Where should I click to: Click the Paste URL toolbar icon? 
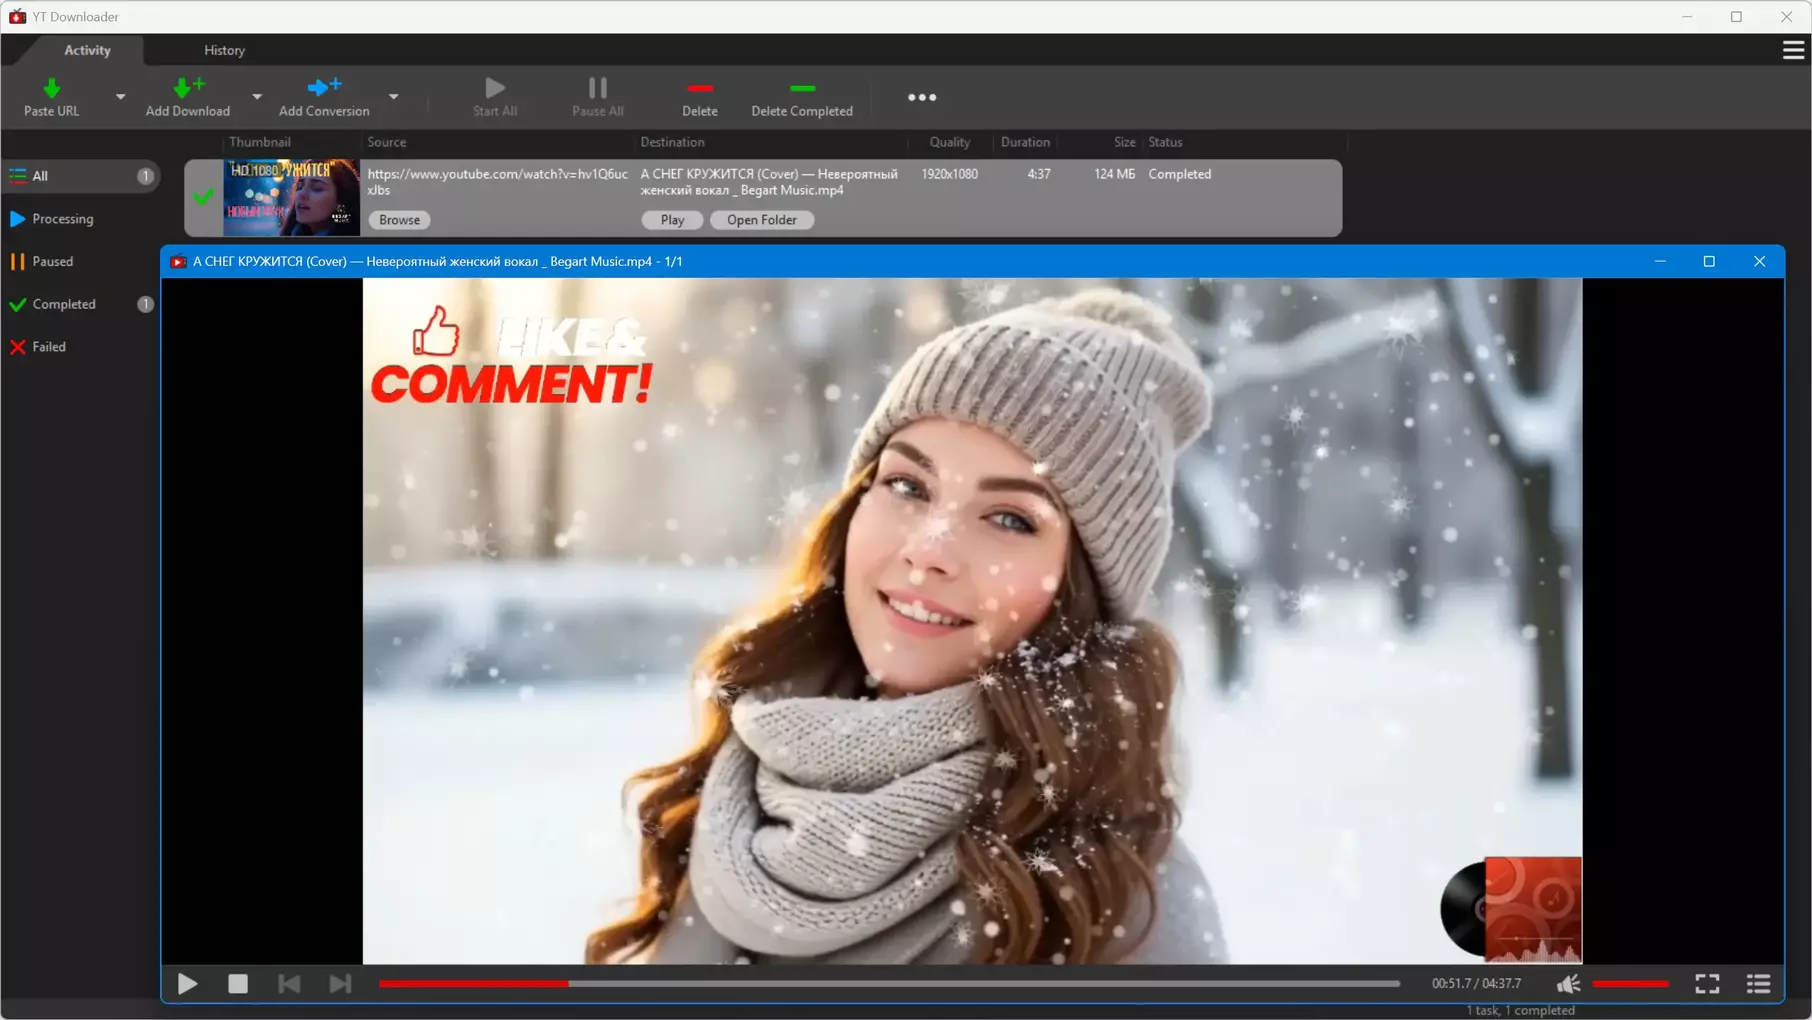pos(51,96)
